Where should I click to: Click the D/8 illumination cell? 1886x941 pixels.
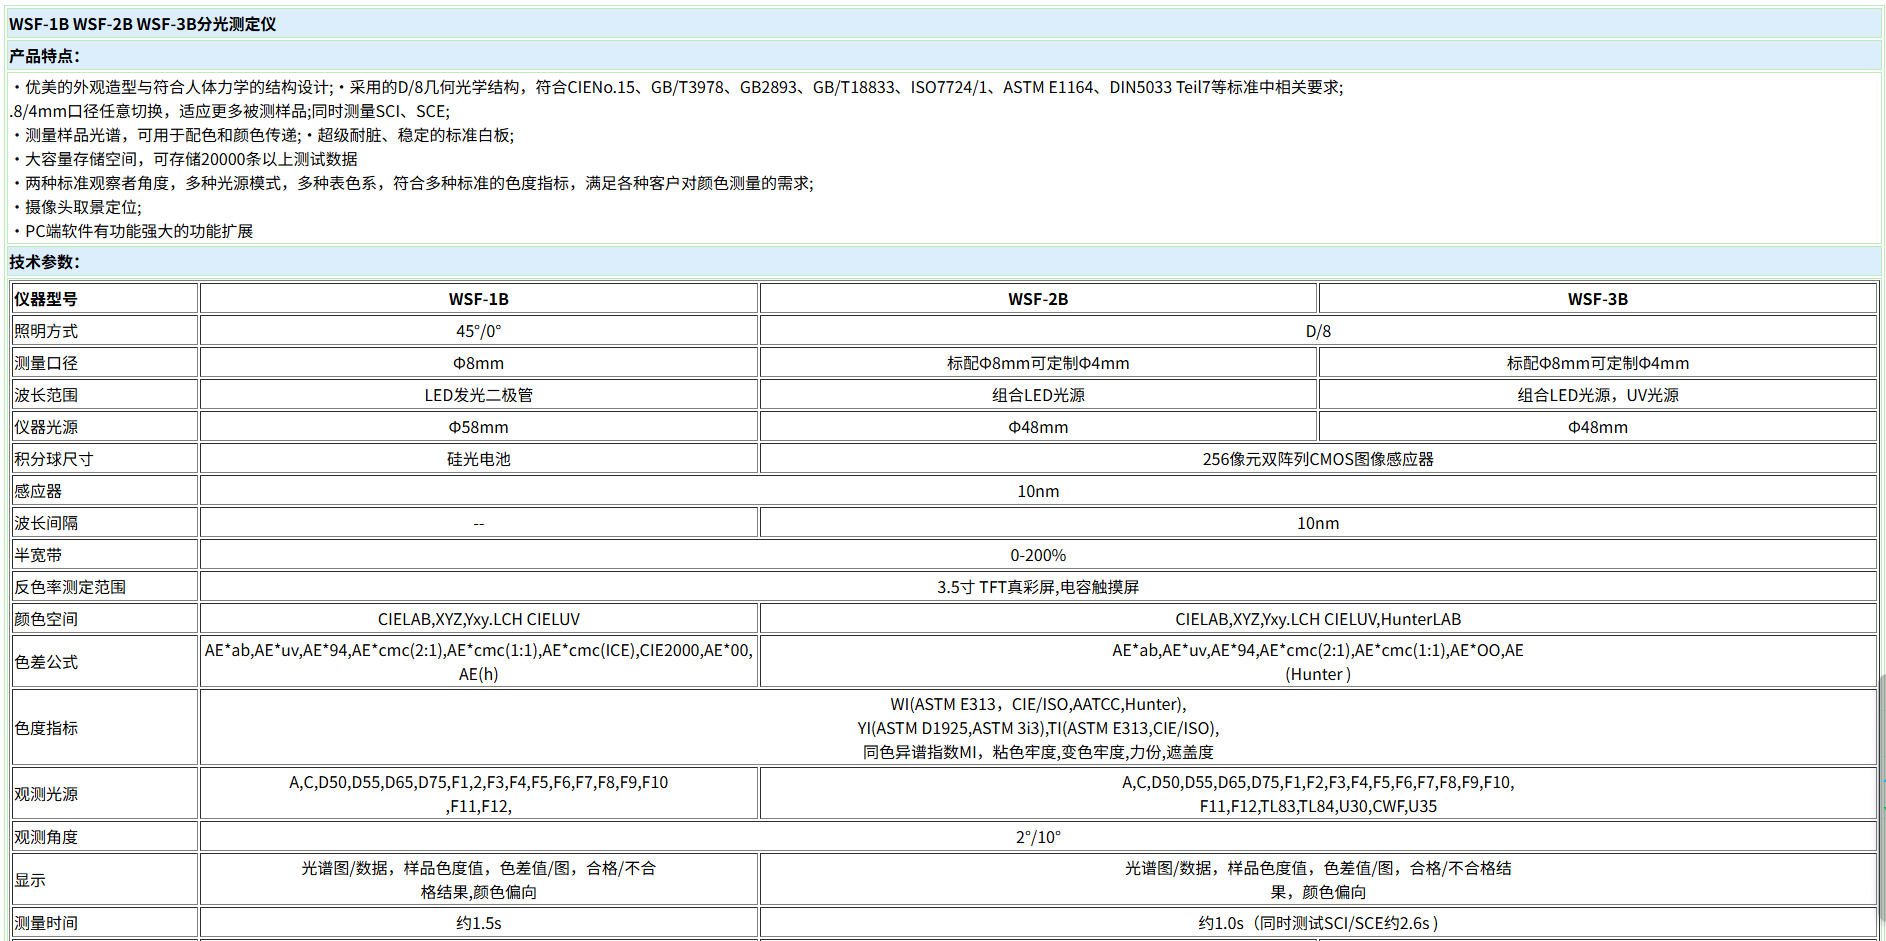pos(1317,331)
